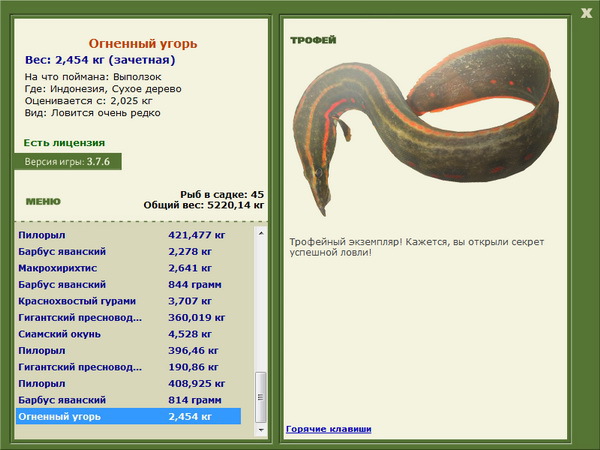Select Пилорыл 408,925 кг row
The height and width of the screenshot is (450, 600).
(129, 383)
